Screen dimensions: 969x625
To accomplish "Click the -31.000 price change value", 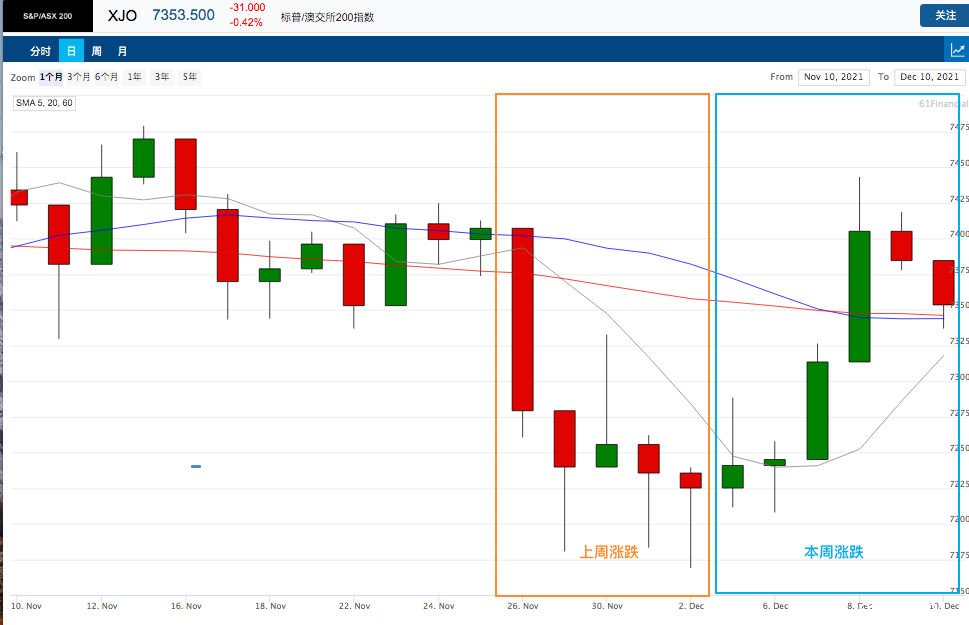I will 247,7.
